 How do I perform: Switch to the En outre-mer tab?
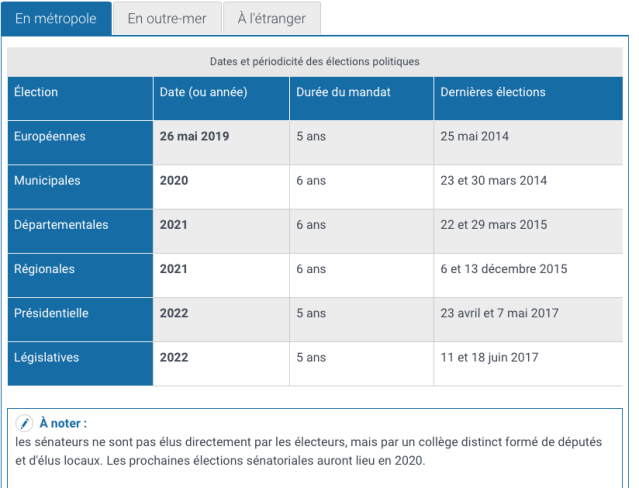pyautogui.click(x=166, y=19)
